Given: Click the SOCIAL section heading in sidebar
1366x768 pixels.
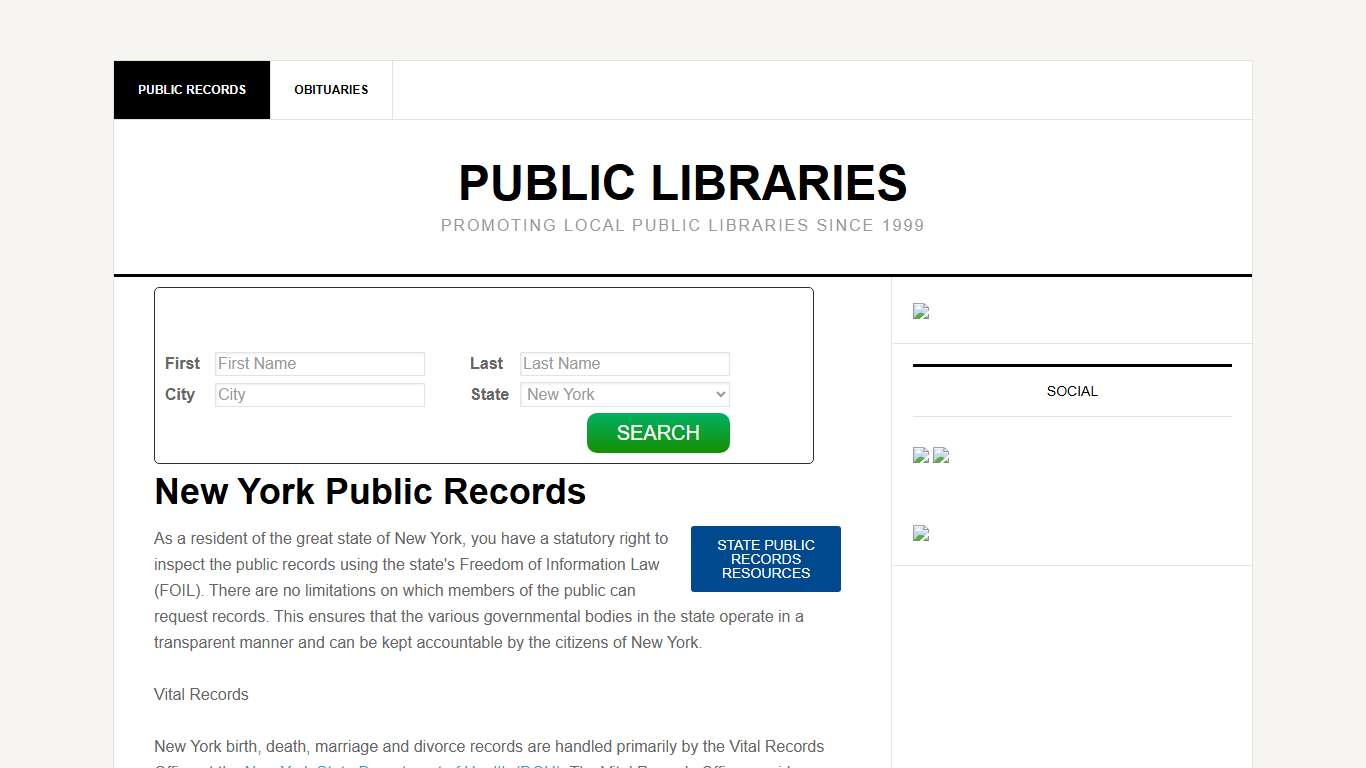Looking at the screenshot, I should pyautogui.click(x=1071, y=391).
